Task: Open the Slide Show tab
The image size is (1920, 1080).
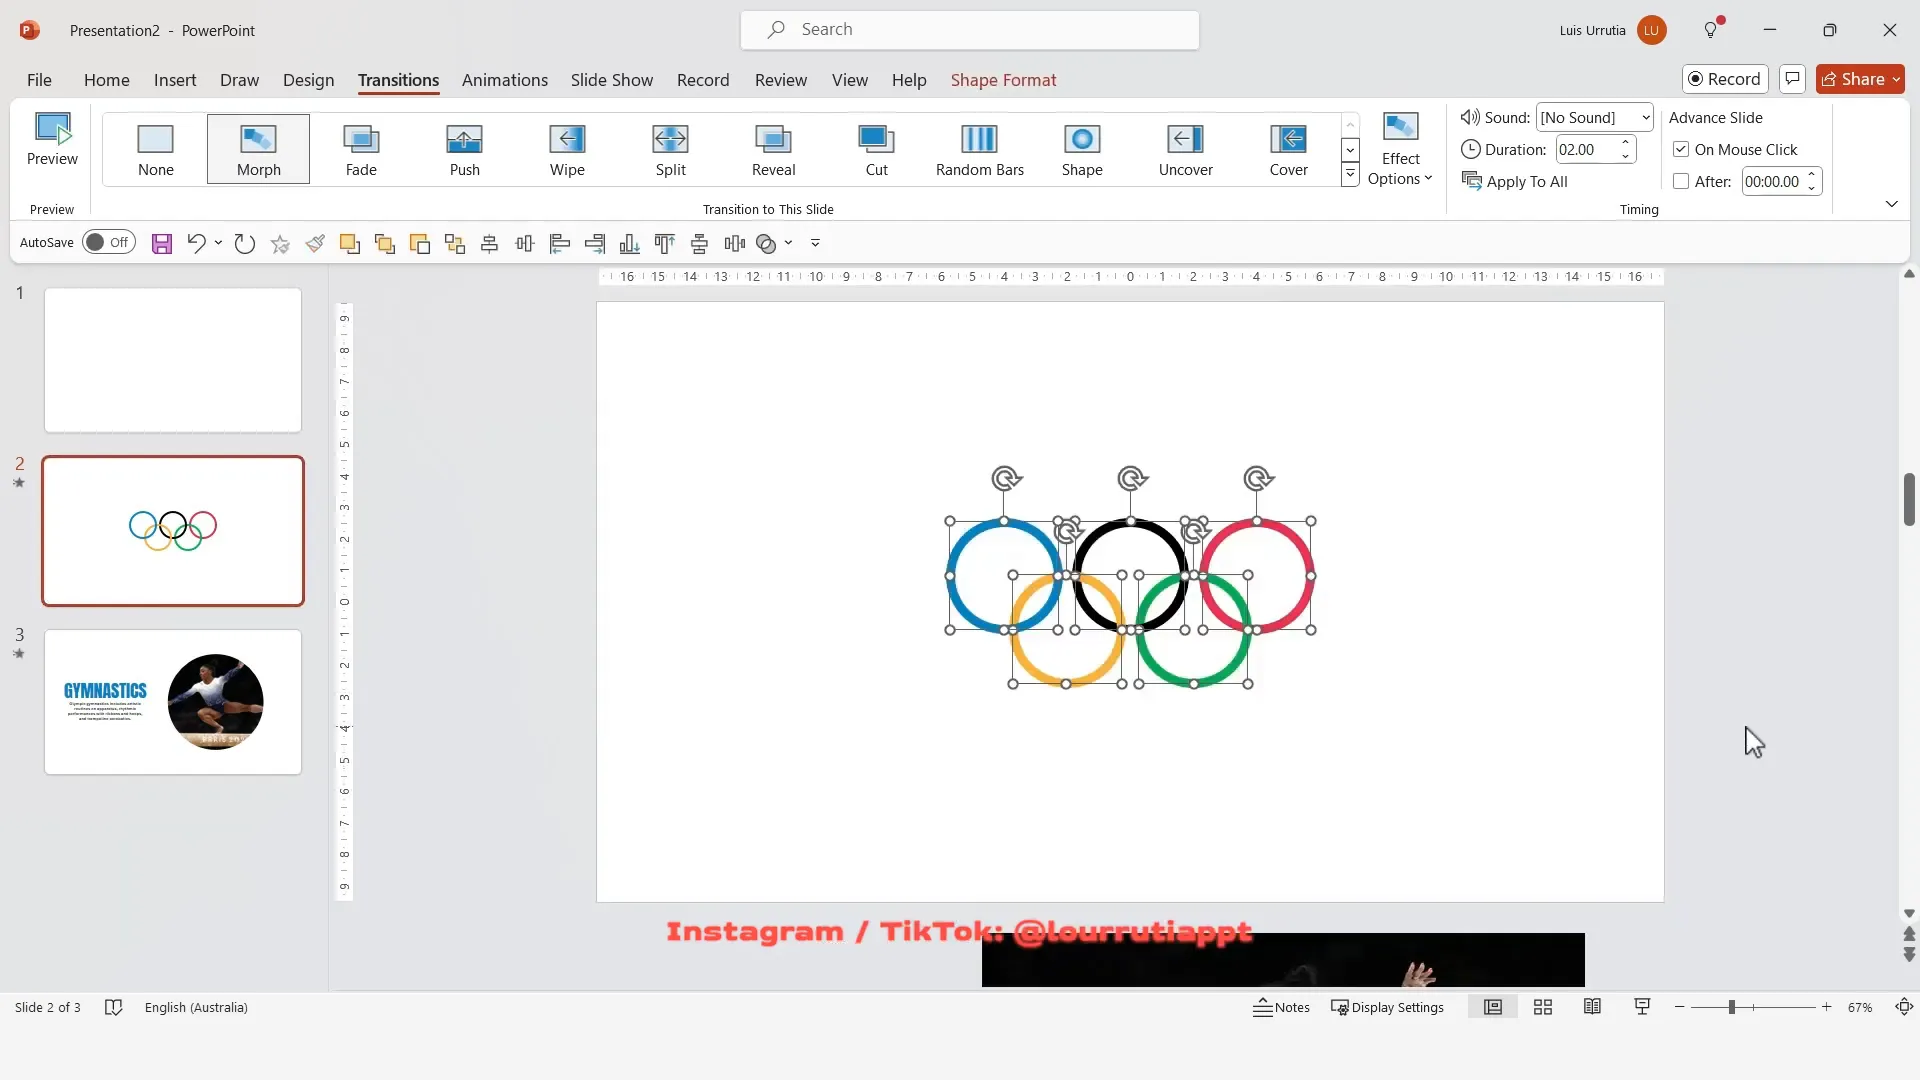Action: tap(611, 80)
